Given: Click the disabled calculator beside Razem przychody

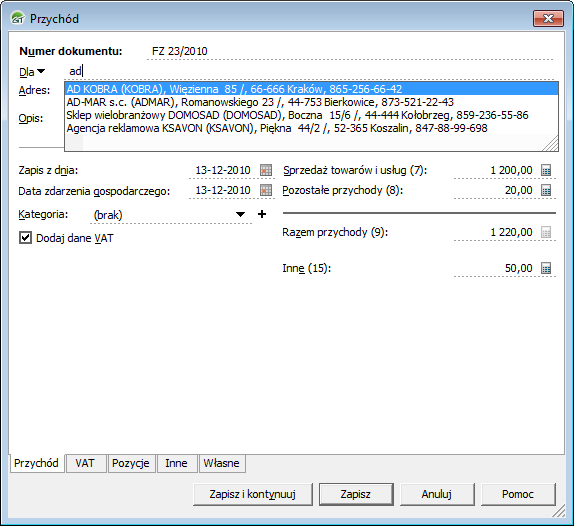Looking at the screenshot, I should pos(546,232).
